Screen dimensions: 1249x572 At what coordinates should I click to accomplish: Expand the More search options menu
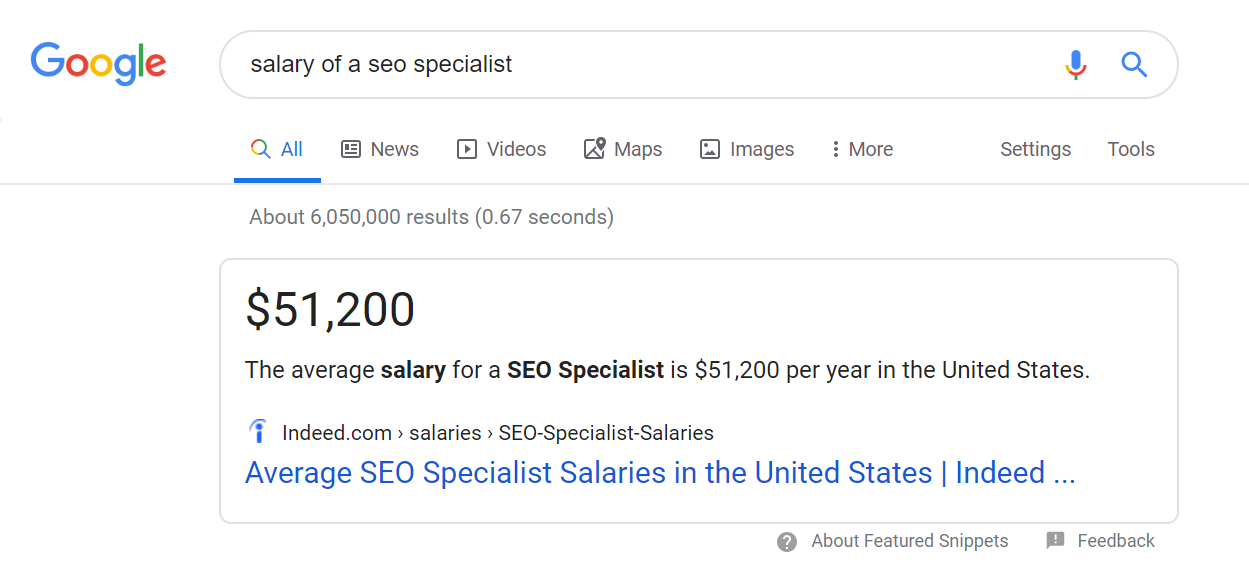[861, 149]
